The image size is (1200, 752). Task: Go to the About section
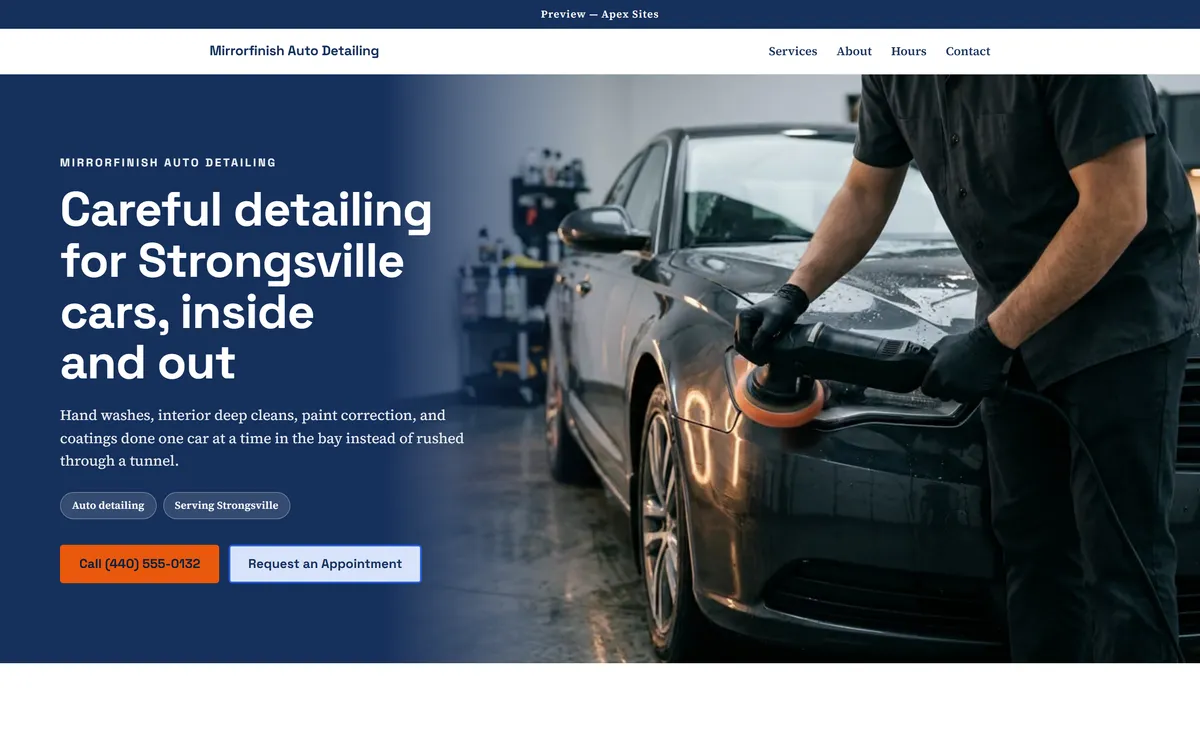854,51
